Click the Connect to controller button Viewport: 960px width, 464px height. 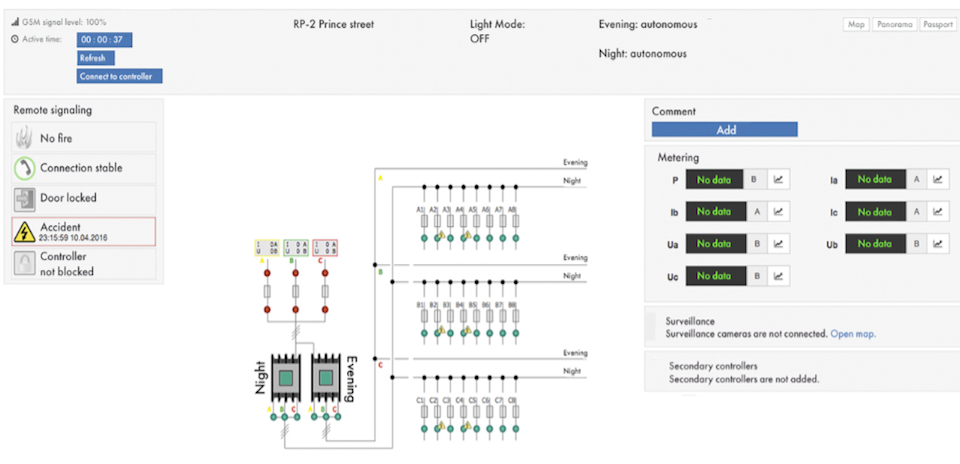click(x=119, y=77)
